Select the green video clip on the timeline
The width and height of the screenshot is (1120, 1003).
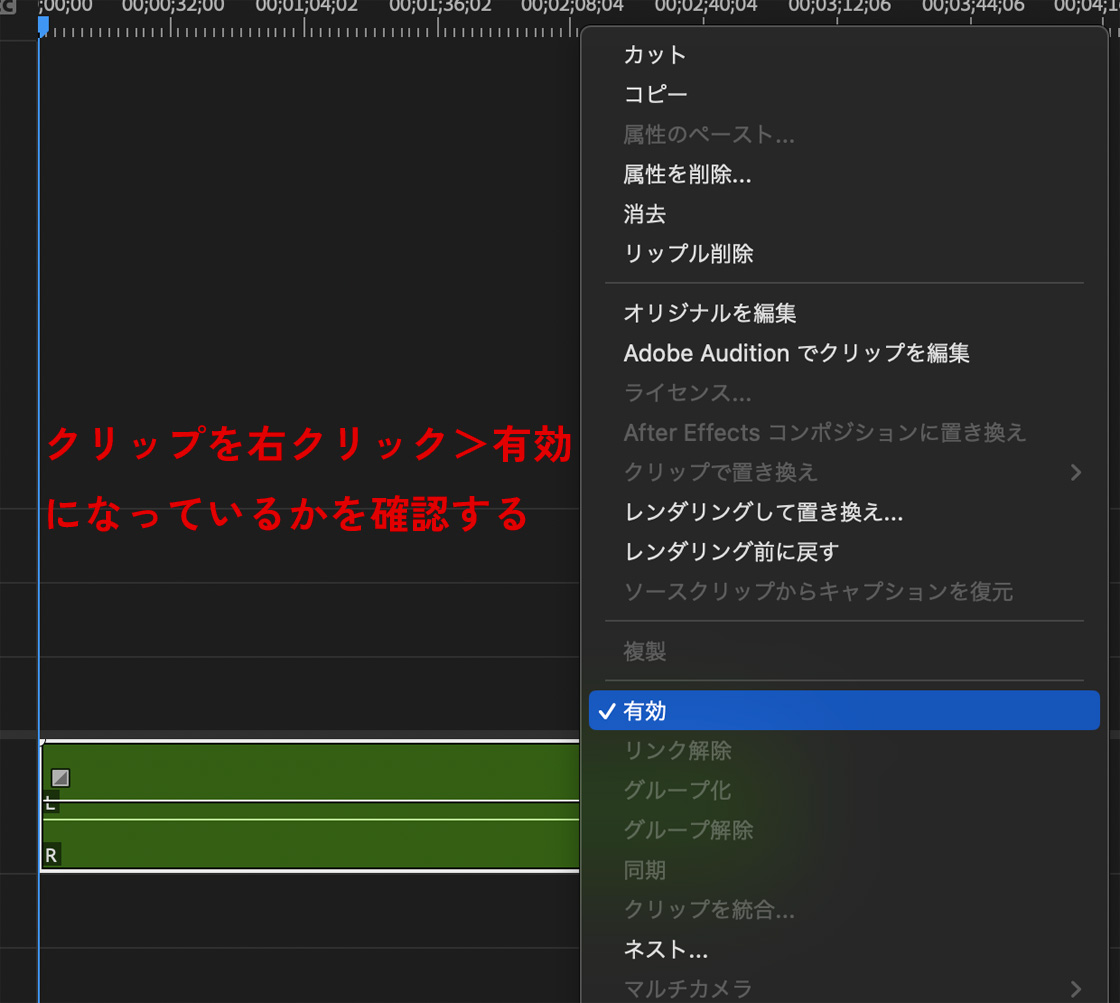311,771
